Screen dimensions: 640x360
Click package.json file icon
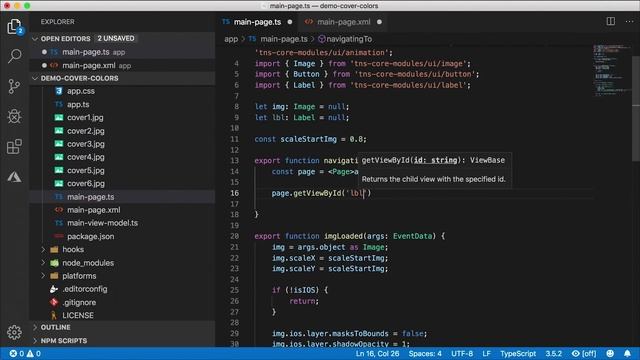point(59,236)
